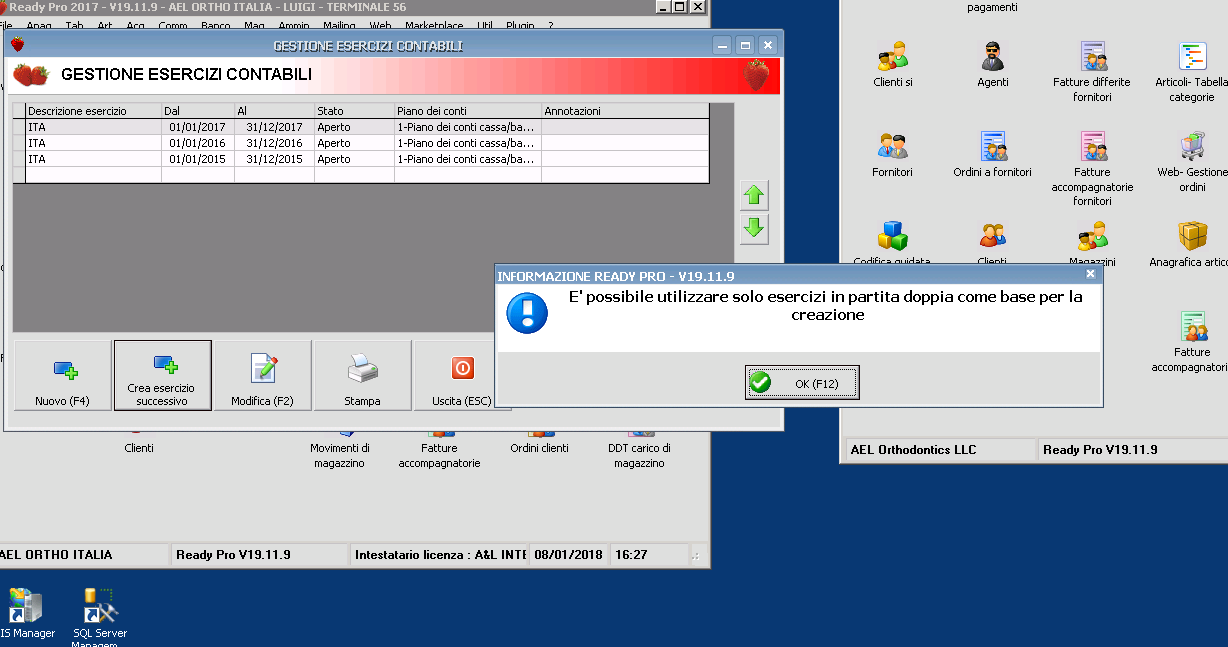The width and height of the screenshot is (1228, 647).
Task: Select the cell showing 01/01/2015
Action: point(198,159)
